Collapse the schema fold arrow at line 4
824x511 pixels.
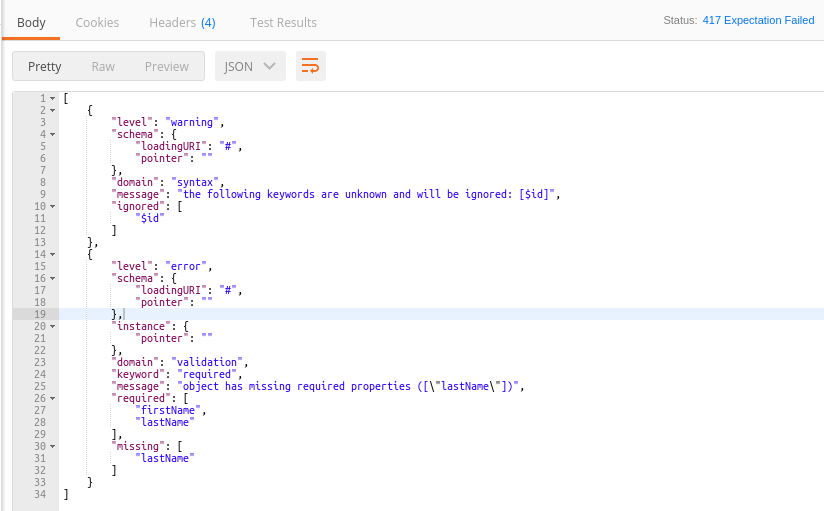[x=53, y=135]
